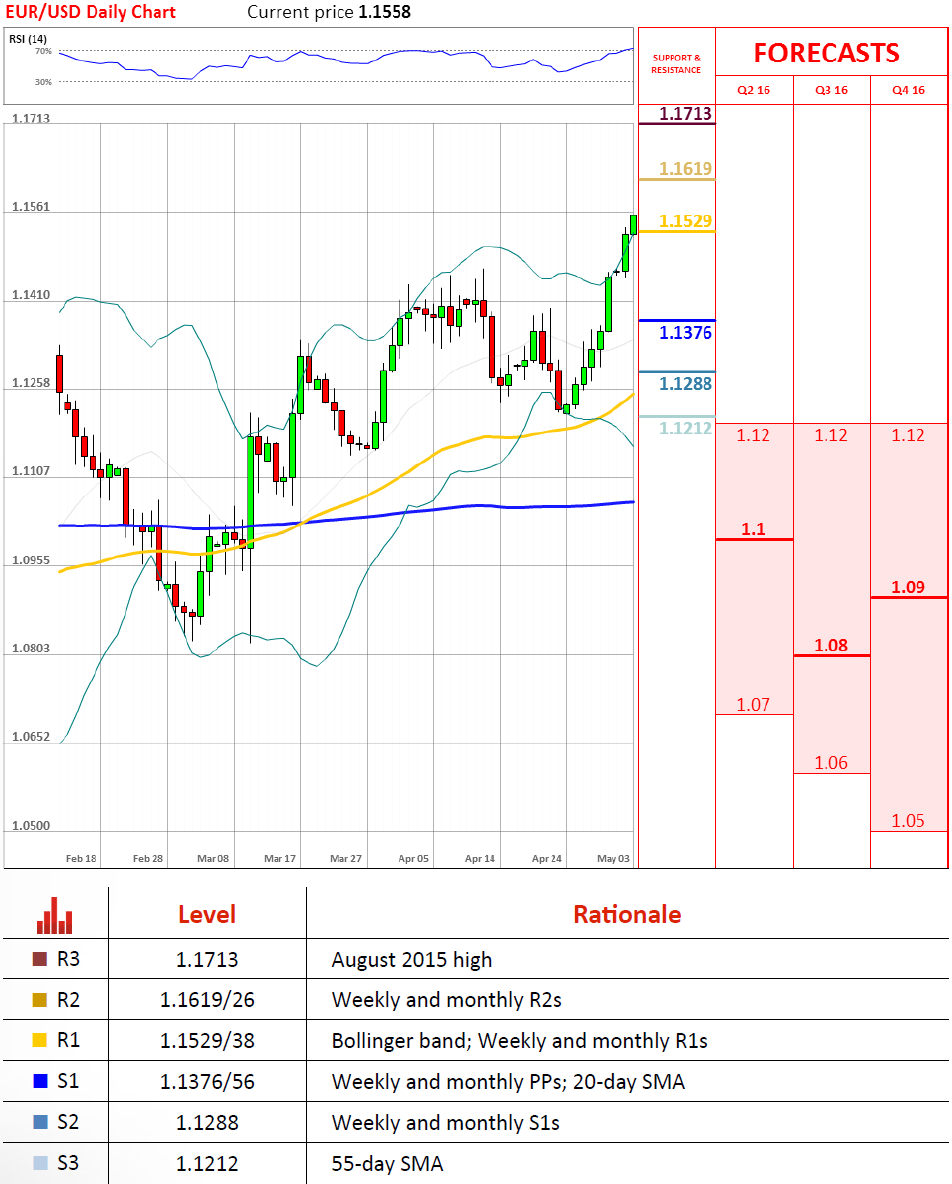
Task: Click the 1.1713 resistance level marker
Action: coord(686,113)
